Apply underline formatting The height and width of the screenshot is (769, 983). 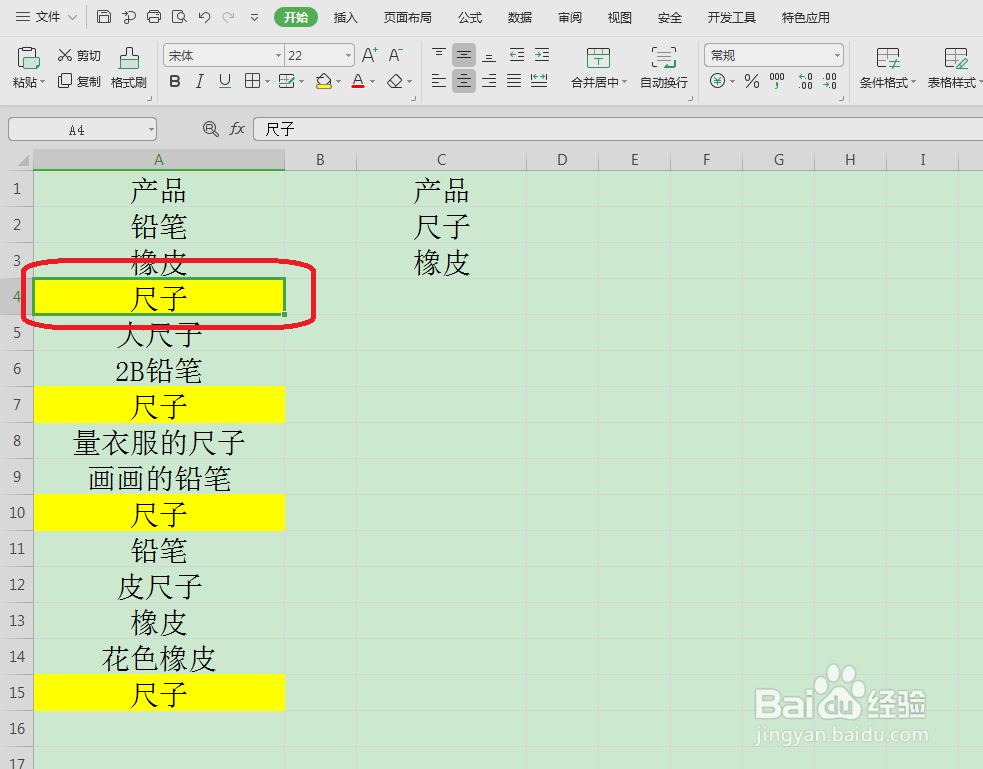point(224,81)
